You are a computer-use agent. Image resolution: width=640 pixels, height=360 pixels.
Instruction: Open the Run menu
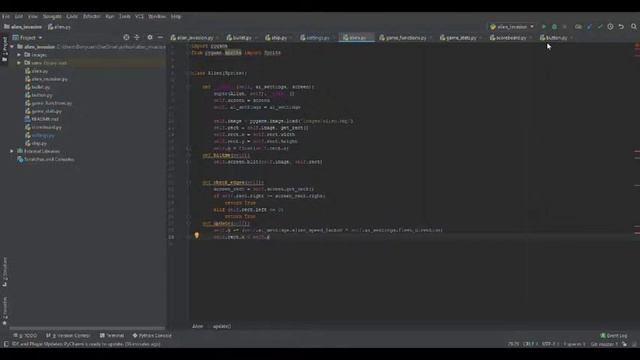pos(109,16)
